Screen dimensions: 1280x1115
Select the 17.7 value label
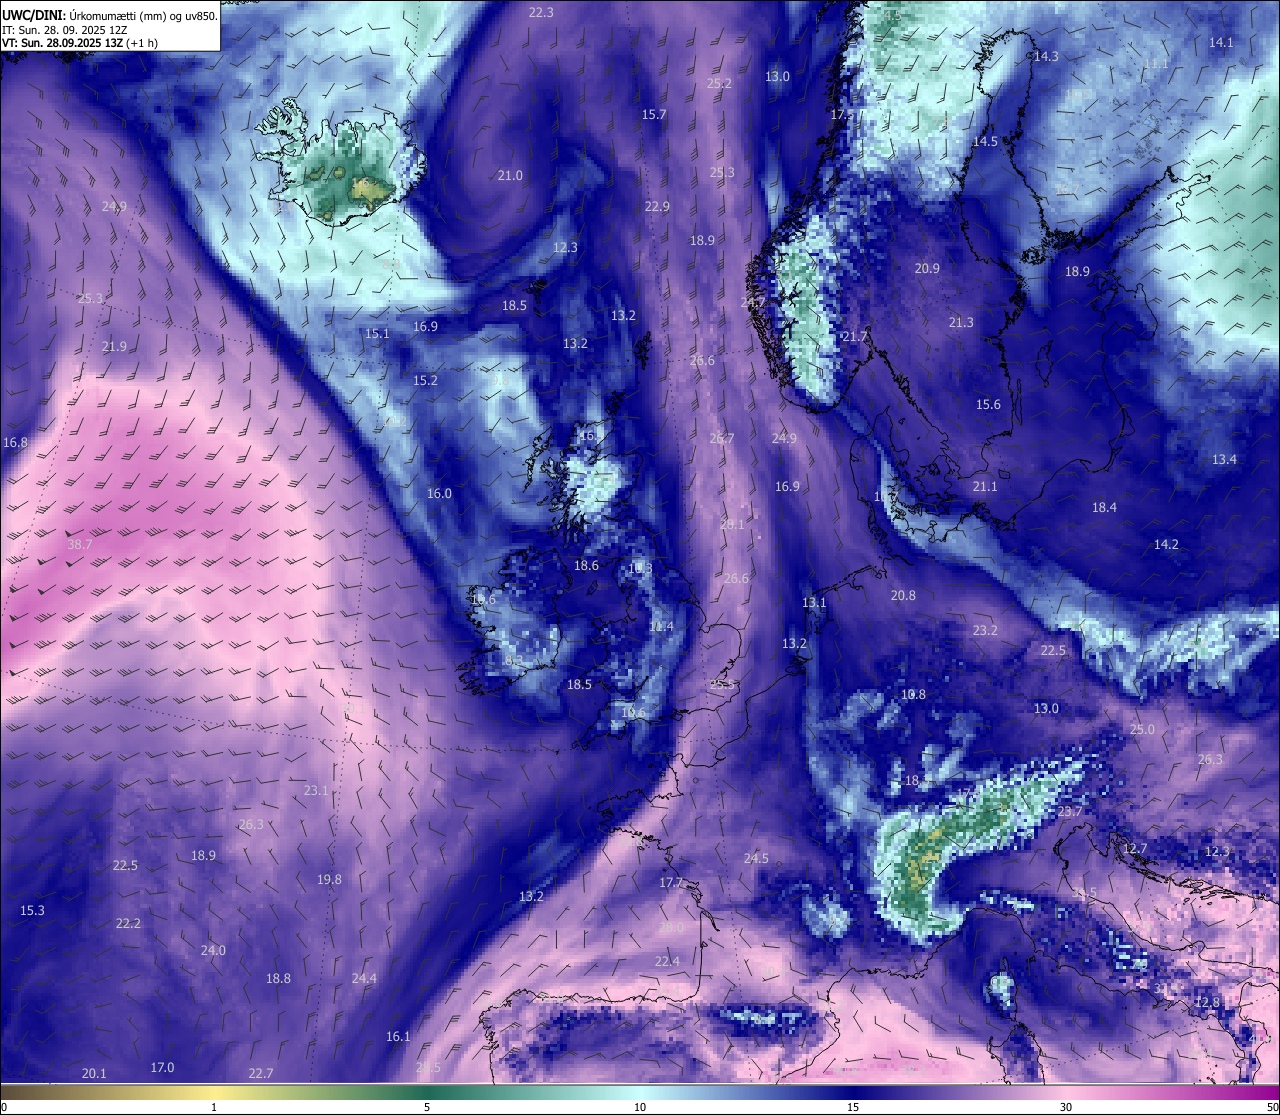[x=671, y=883]
